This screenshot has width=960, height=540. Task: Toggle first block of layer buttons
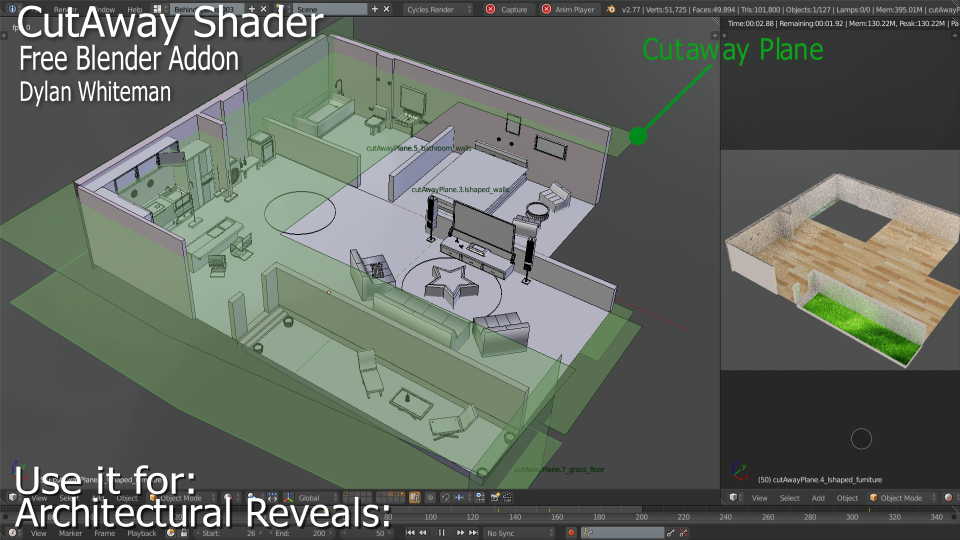357,498
